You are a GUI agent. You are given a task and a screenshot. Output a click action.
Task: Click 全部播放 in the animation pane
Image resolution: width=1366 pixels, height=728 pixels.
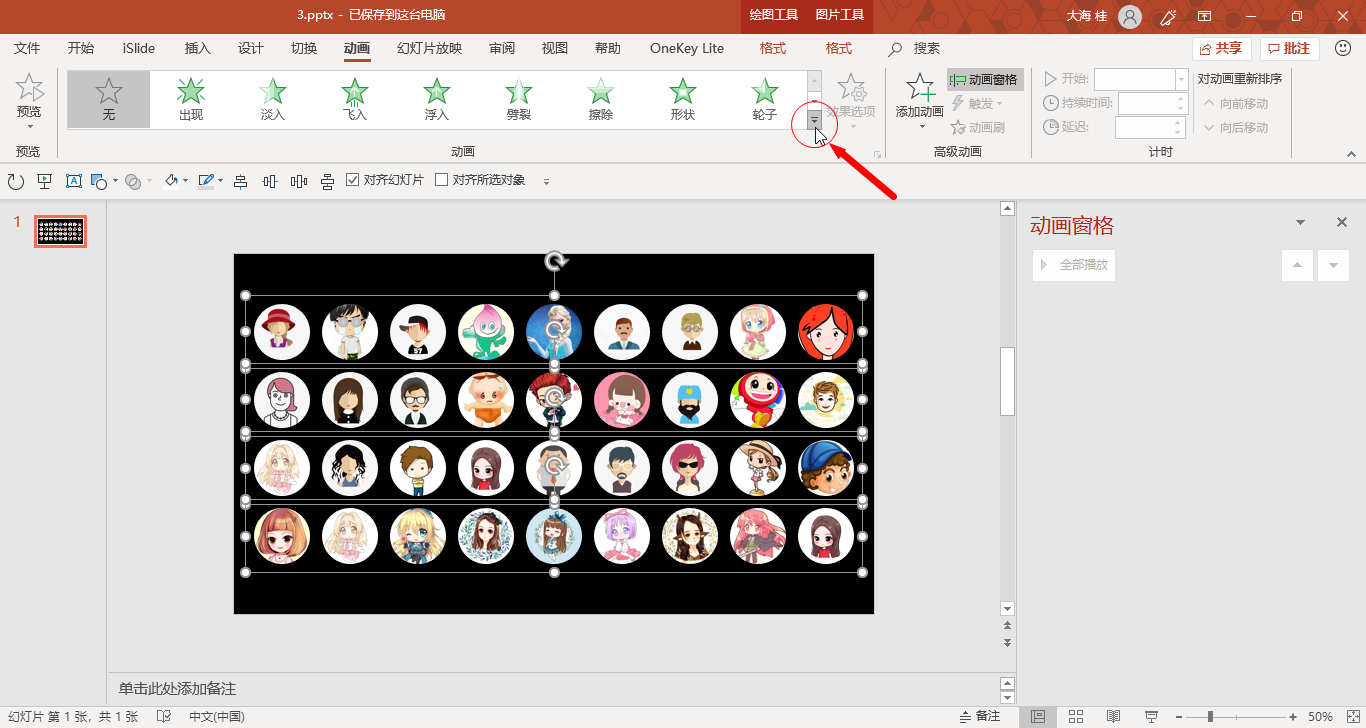click(x=1074, y=265)
